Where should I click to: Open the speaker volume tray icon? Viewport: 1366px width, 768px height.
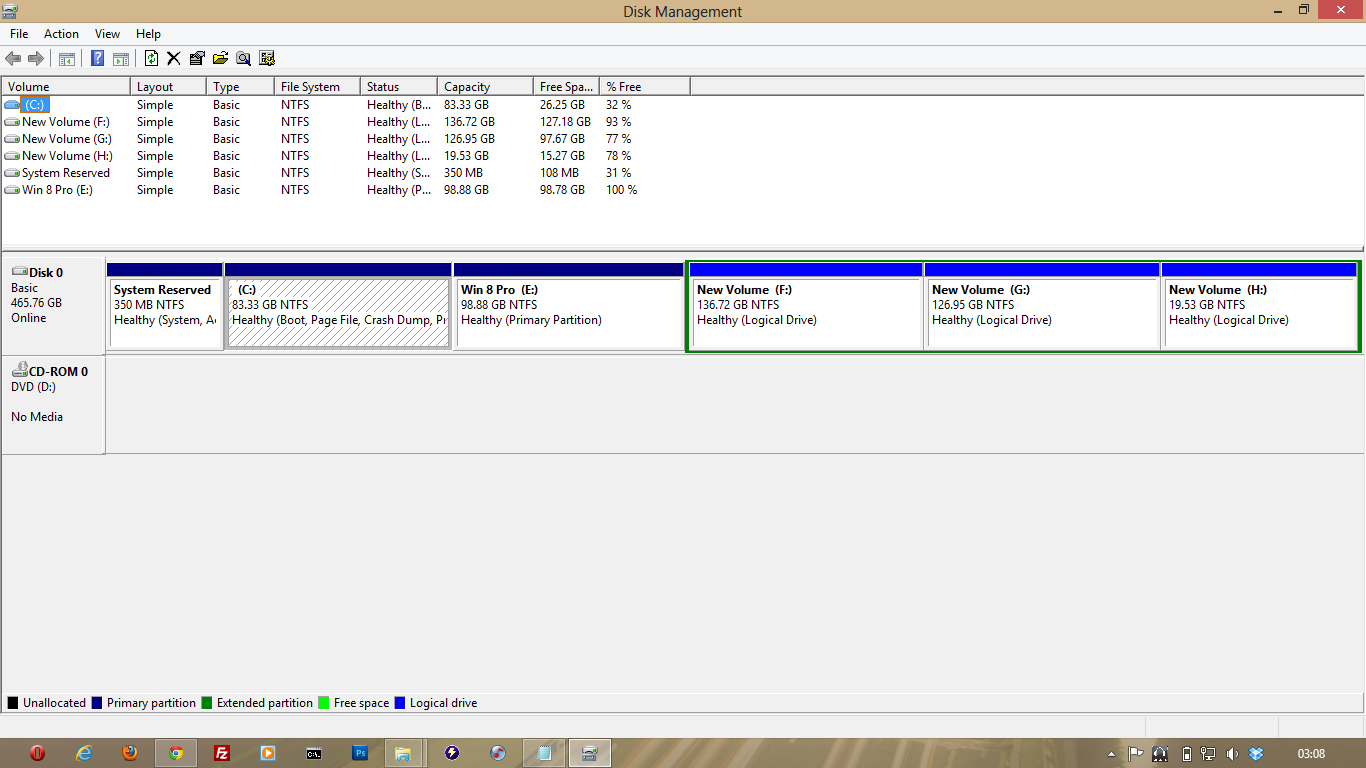[1232, 753]
